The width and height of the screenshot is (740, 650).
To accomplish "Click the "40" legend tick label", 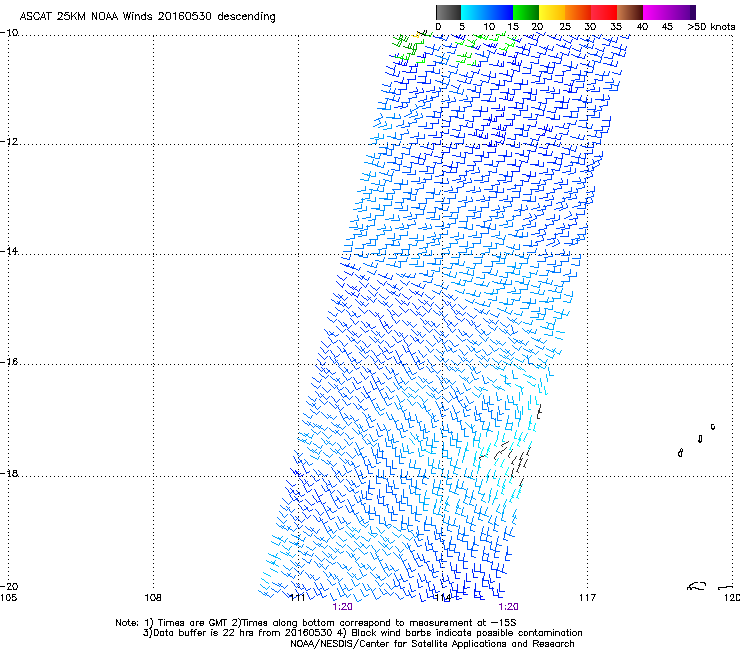I will (x=642, y=27).
